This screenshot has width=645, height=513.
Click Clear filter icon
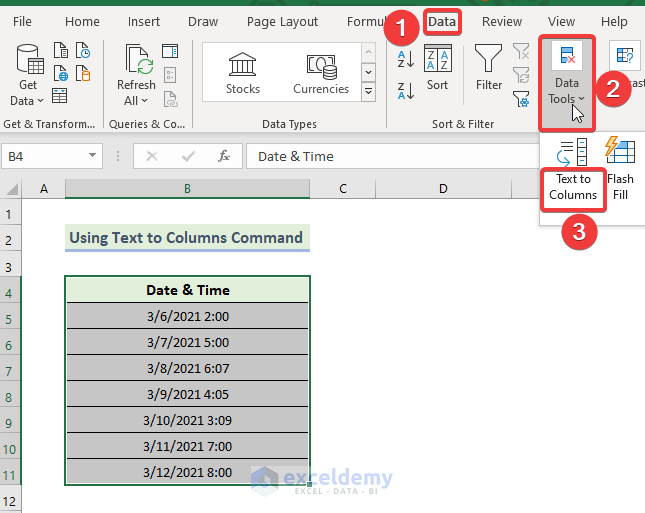coord(521,51)
